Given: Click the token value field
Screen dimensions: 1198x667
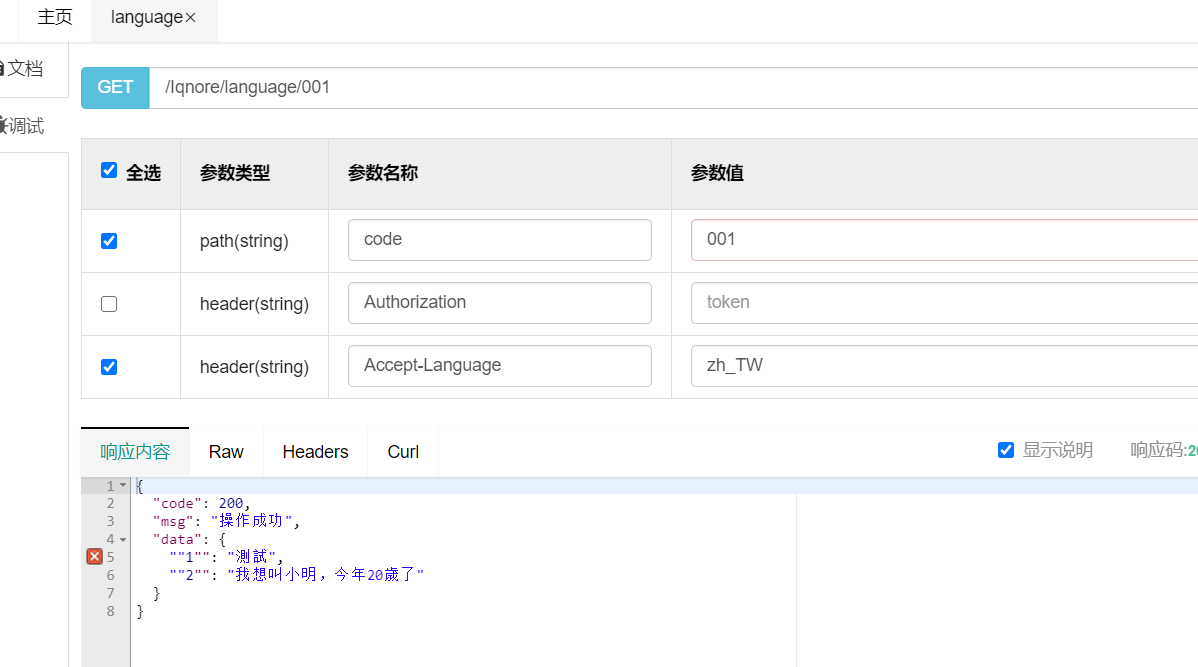Looking at the screenshot, I should [944, 303].
